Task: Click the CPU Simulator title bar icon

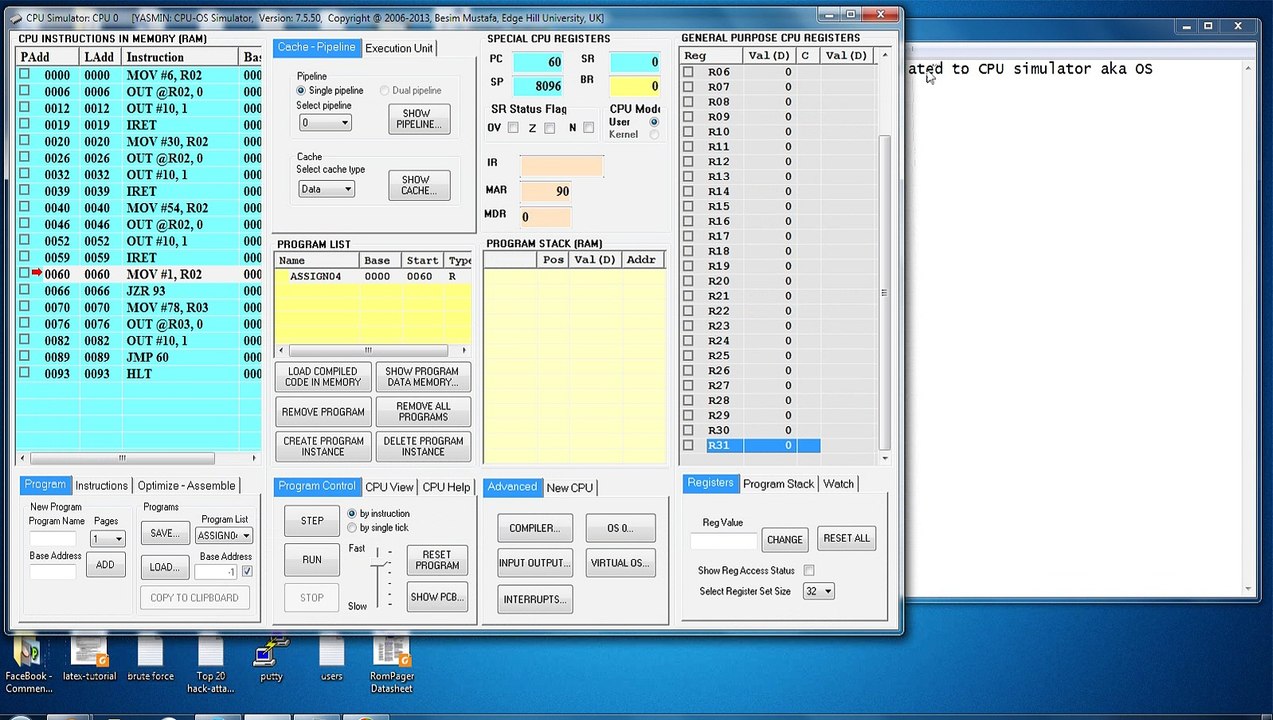Action: tap(18, 17)
